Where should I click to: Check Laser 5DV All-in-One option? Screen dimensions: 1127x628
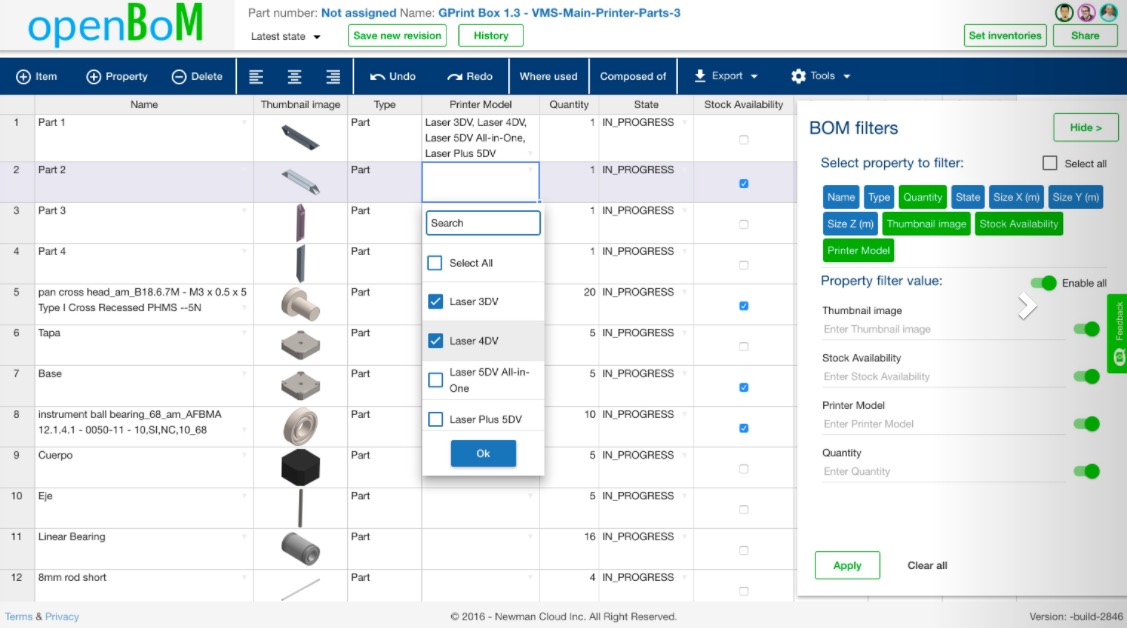[436, 379]
